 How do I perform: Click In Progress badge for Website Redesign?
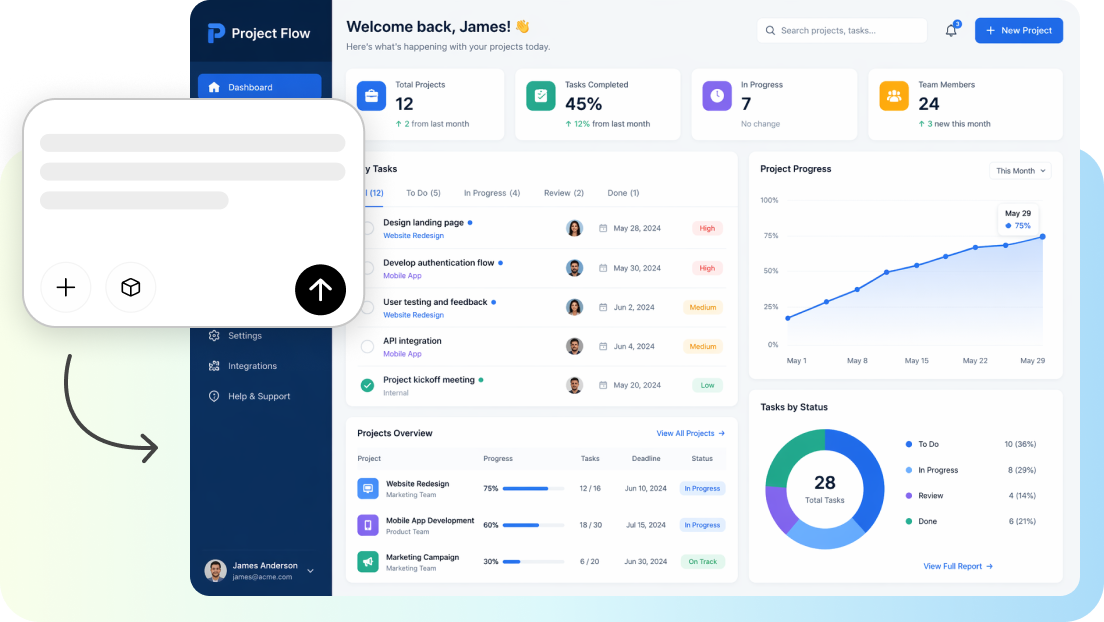(x=702, y=488)
